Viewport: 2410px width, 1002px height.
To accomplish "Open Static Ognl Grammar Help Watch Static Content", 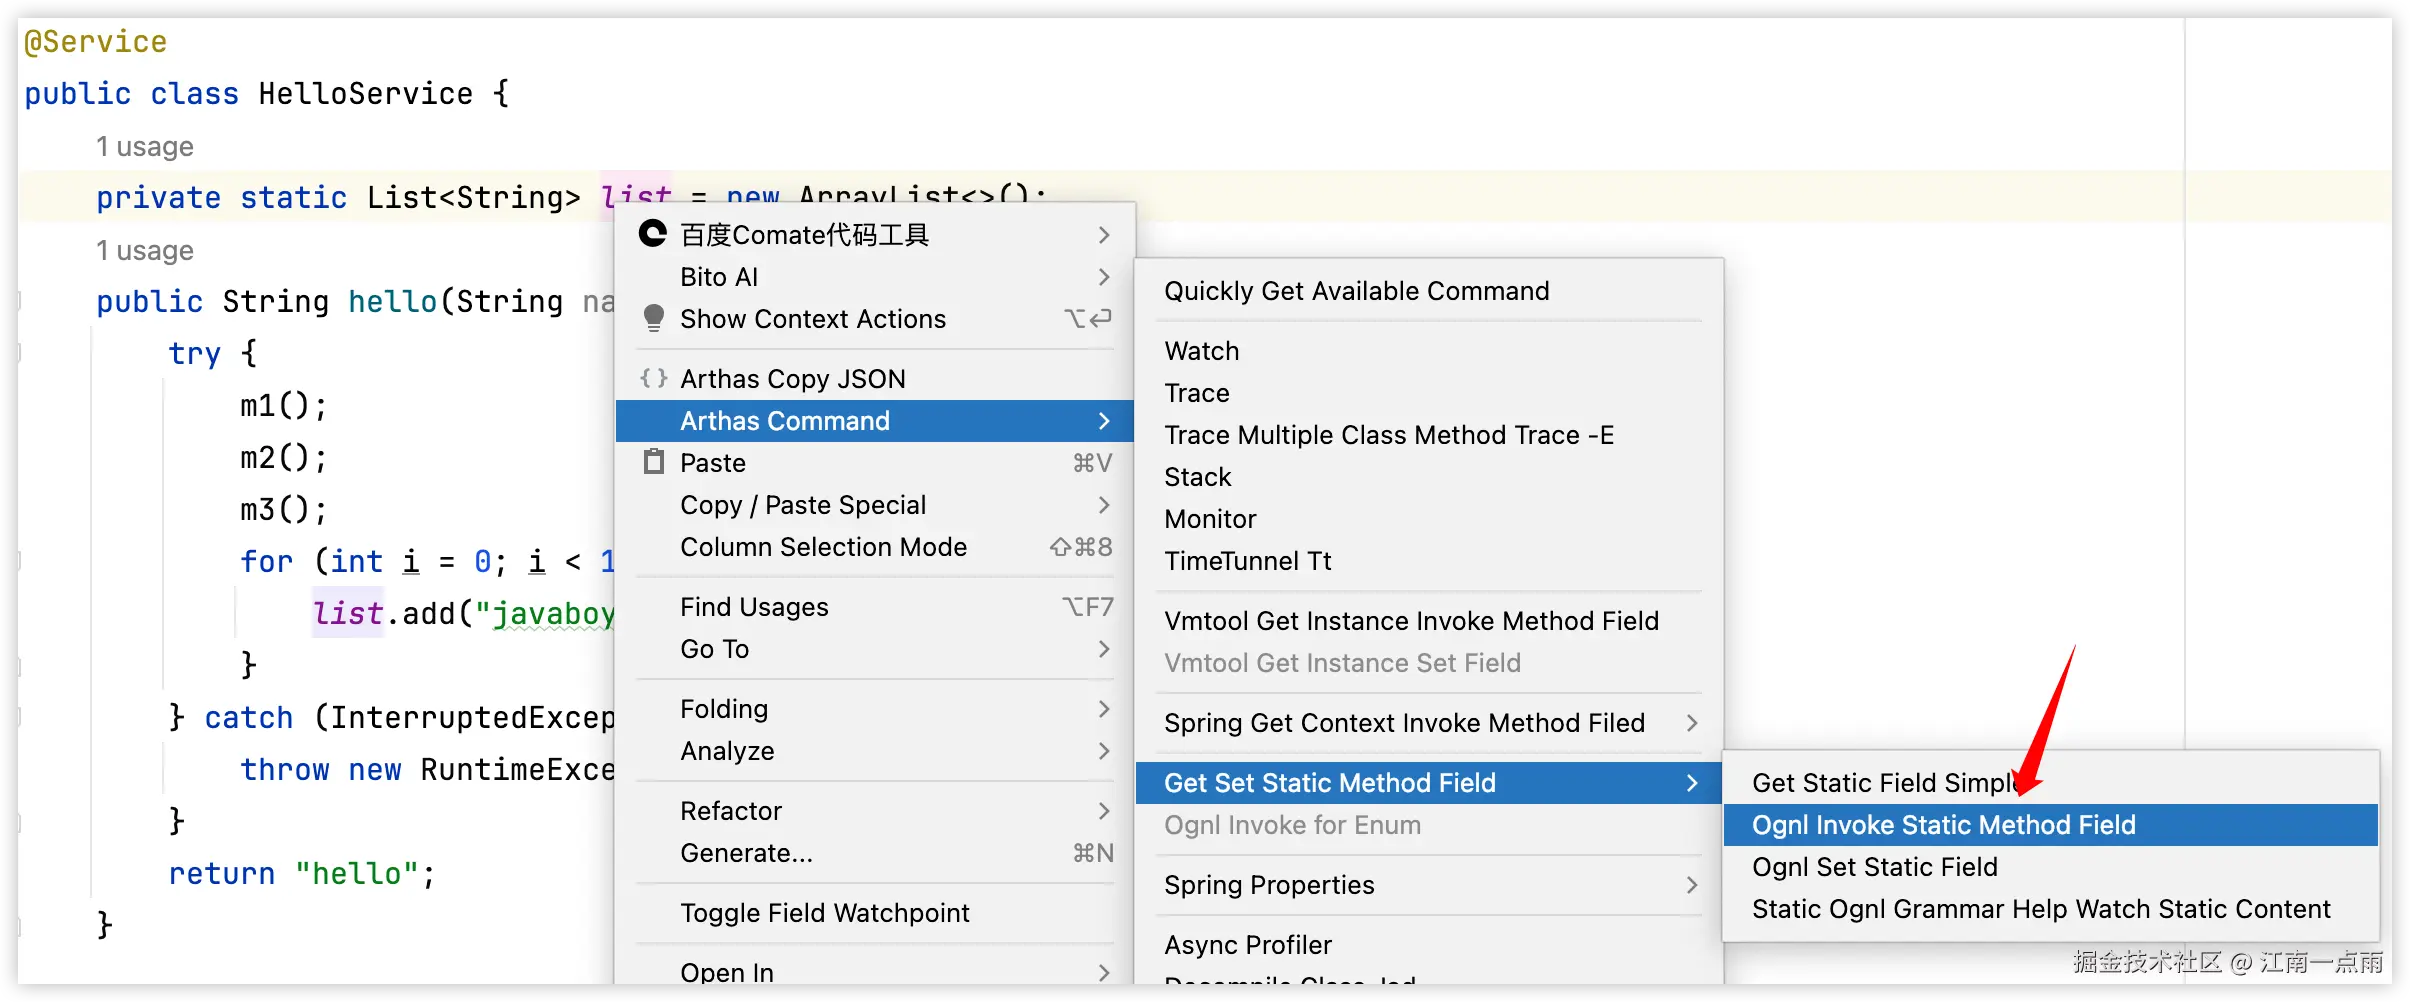I will tap(2040, 909).
